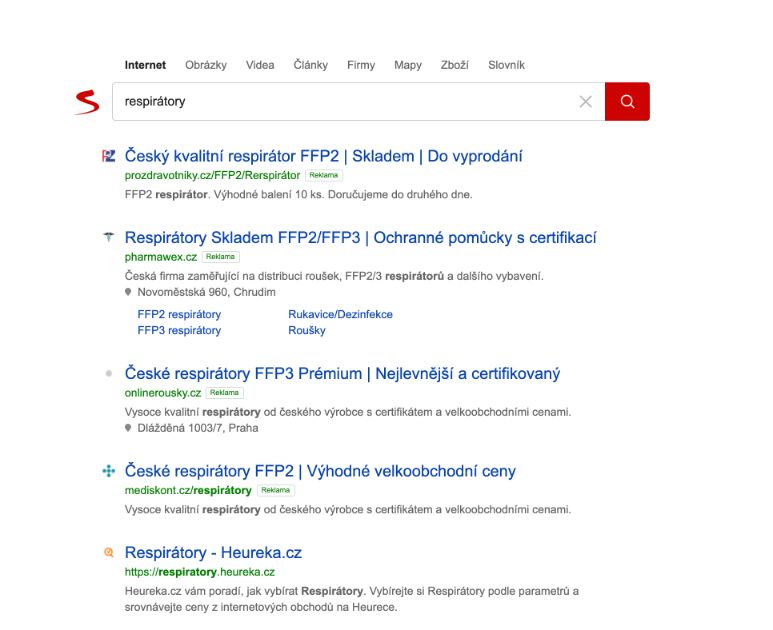The height and width of the screenshot is (630, 773).
Task: Select the Zboží tab
Action: [x=455, y=65]
